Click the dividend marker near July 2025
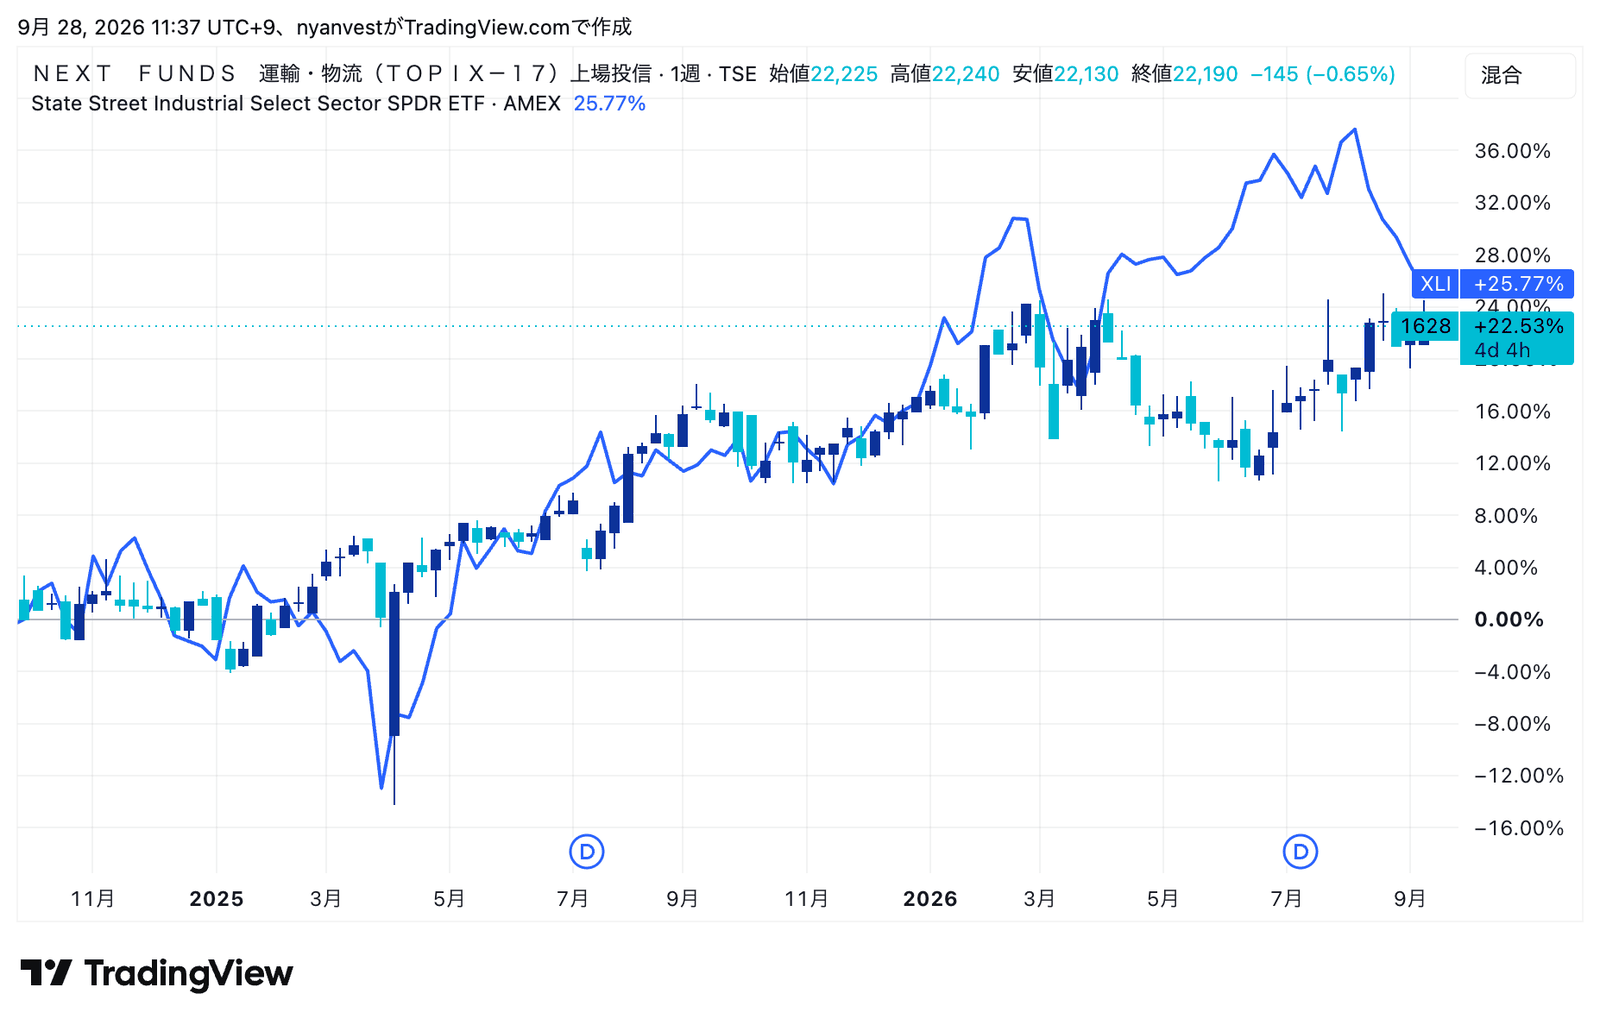Viewport: 1600px width, 1025px height. pos(587,852)
